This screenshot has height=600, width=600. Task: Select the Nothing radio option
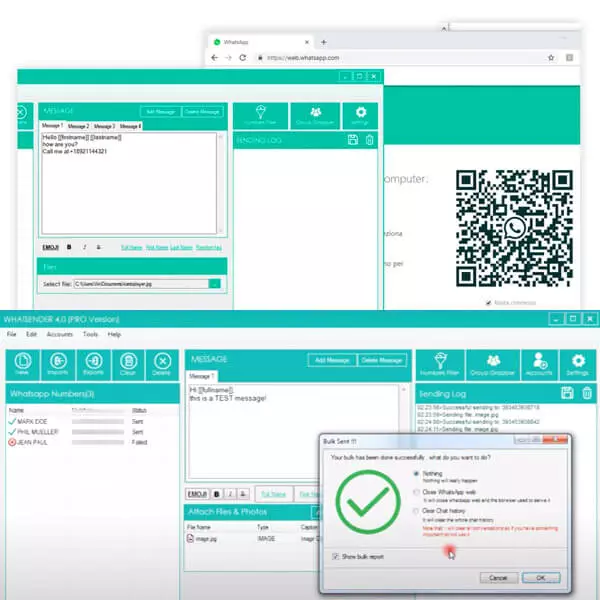coord(416,473)
